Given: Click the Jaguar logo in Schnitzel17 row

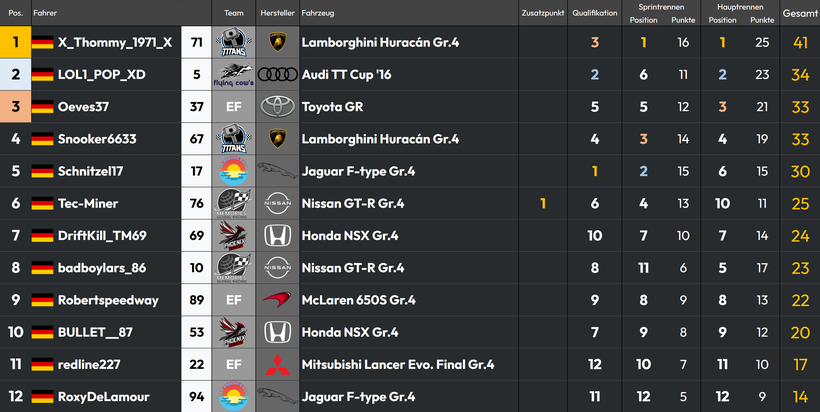Looking at the screenshot, I should (278, 170).
